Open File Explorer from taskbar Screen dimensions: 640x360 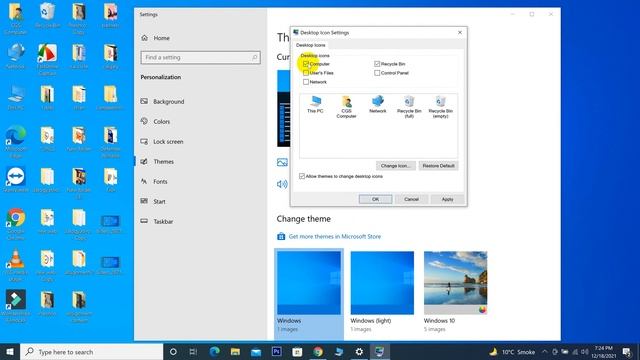tap(235, 351)
